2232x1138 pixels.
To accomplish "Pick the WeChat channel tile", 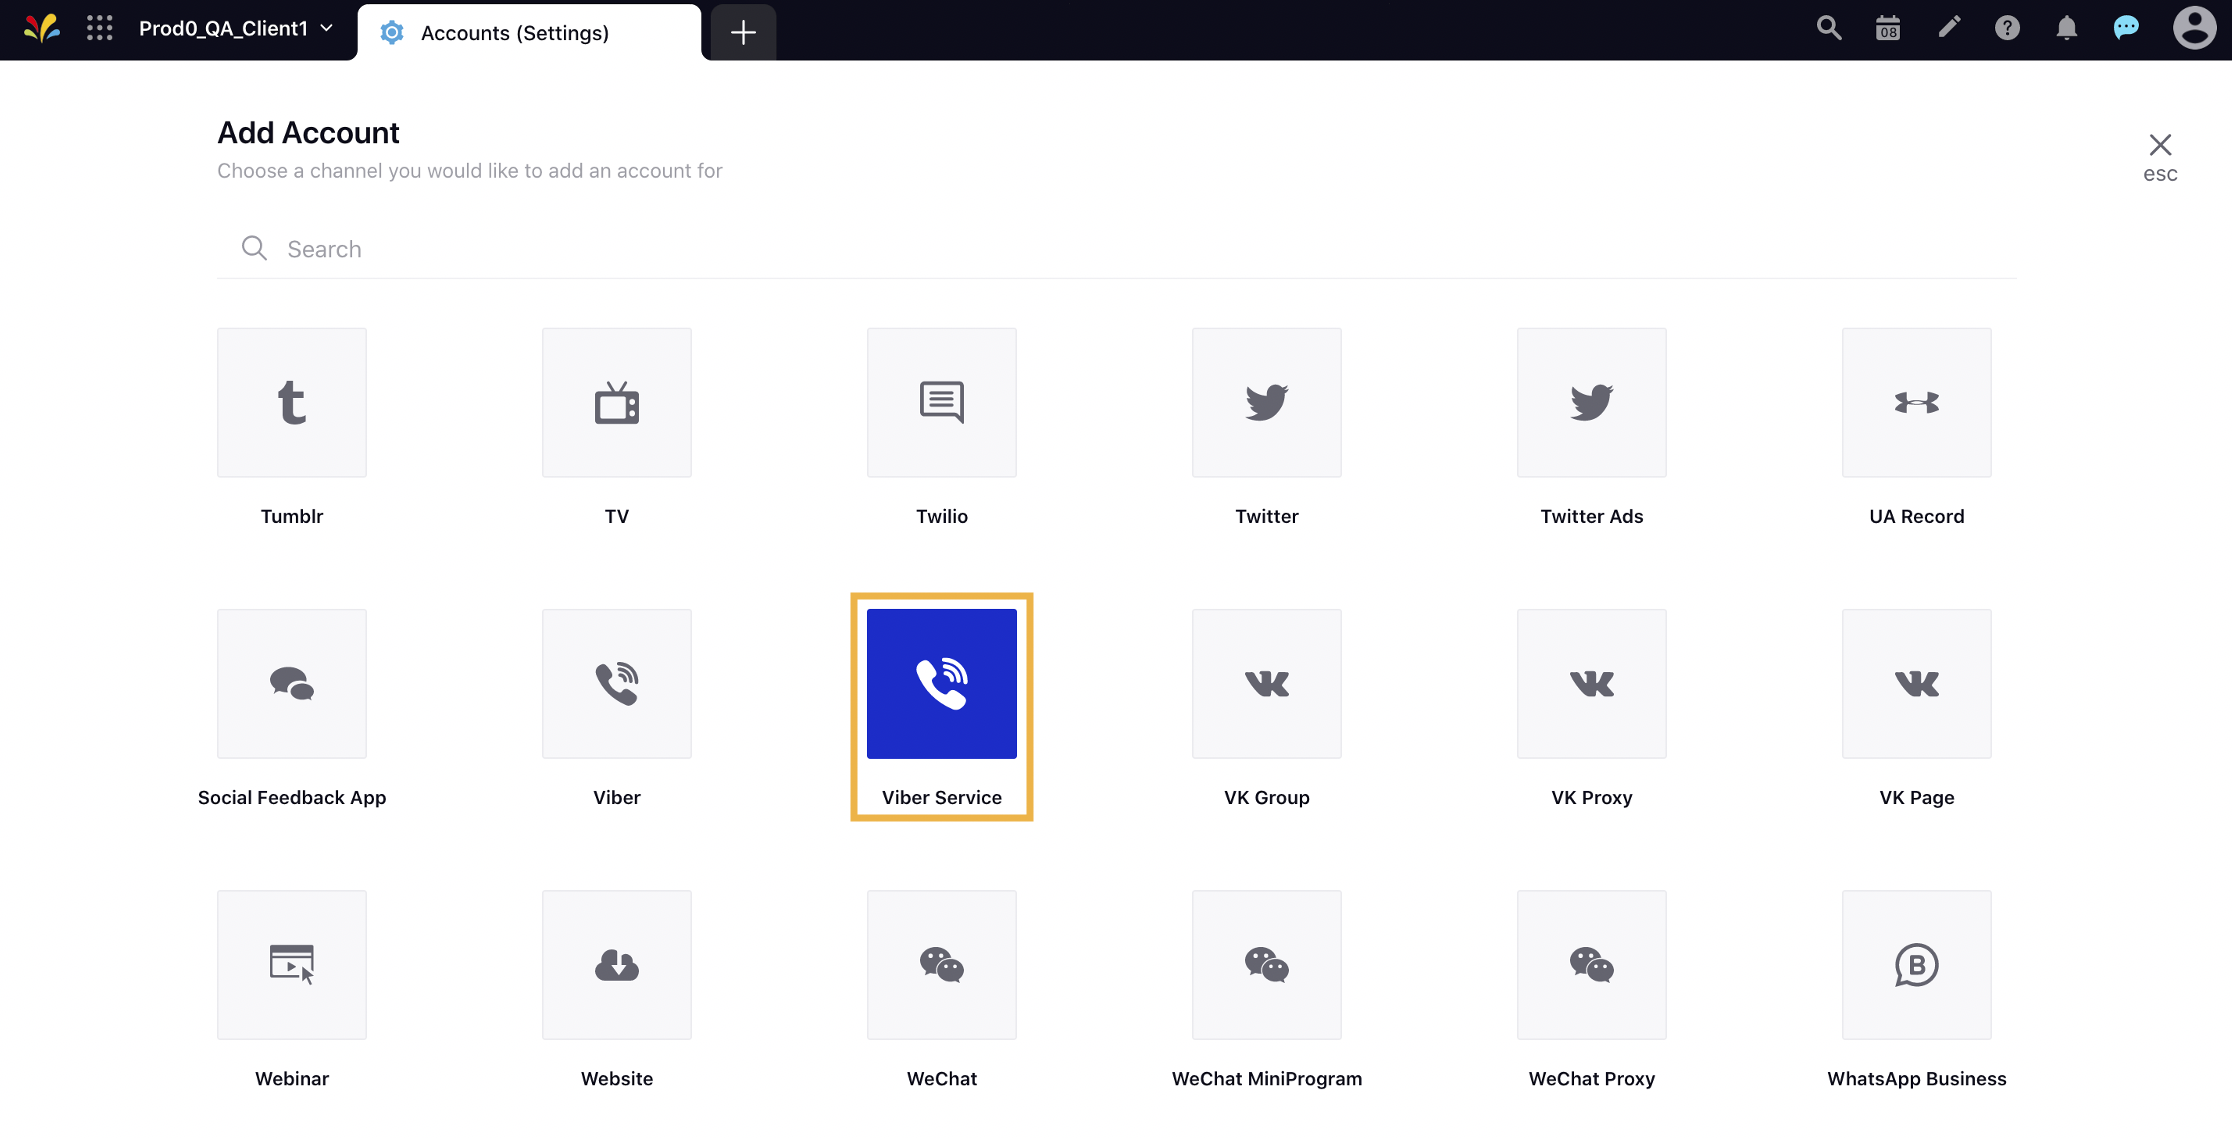I will pyautogui.click(x=942, y=964).
